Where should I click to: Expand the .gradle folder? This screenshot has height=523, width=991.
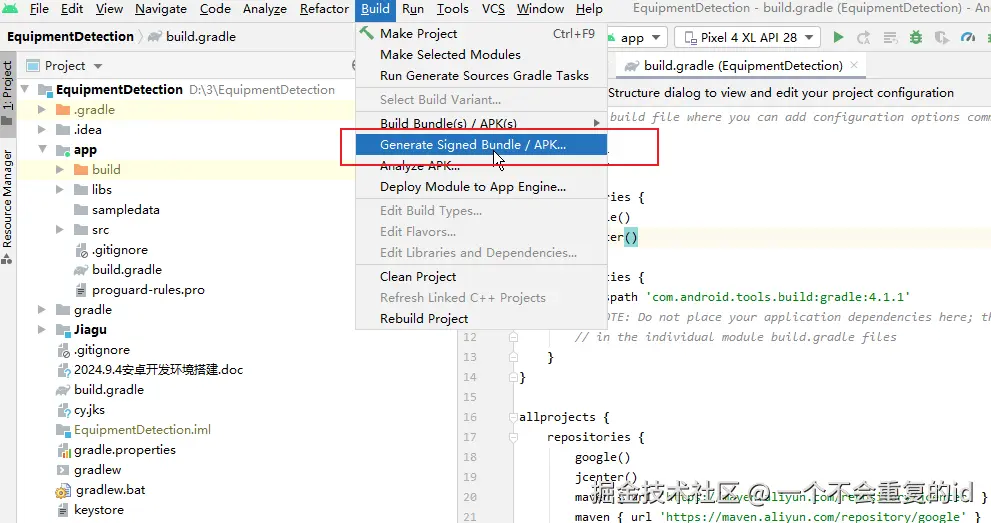[x=42, y=109]
